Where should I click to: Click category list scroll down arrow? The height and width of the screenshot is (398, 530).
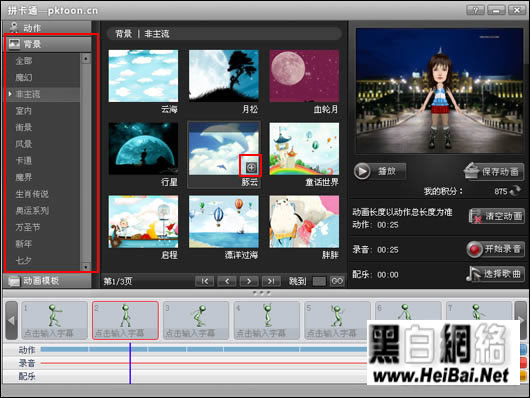[86, 267]
